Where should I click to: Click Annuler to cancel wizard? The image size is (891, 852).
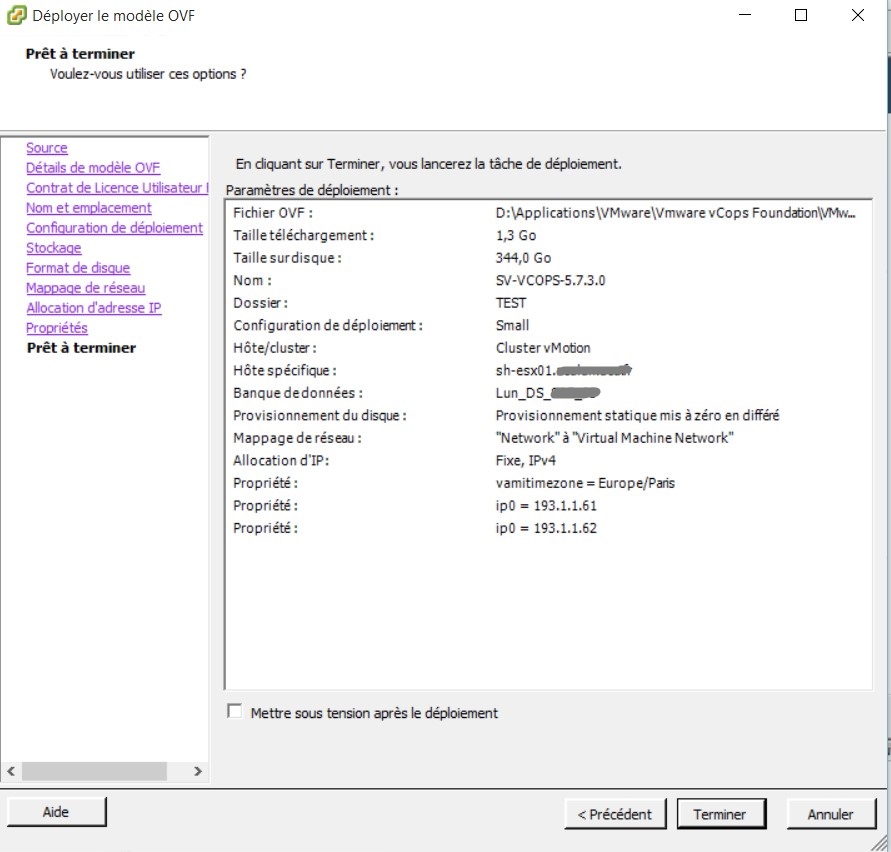point(831,814)
